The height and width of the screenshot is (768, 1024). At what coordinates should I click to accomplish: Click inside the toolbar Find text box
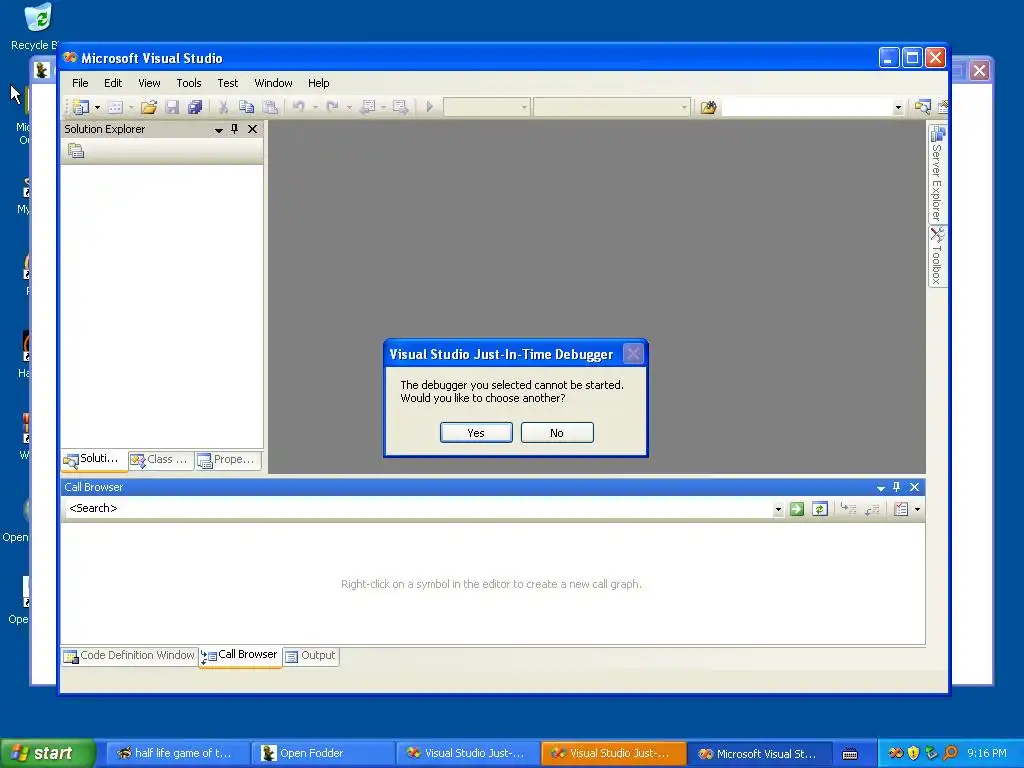pos(807,107)
